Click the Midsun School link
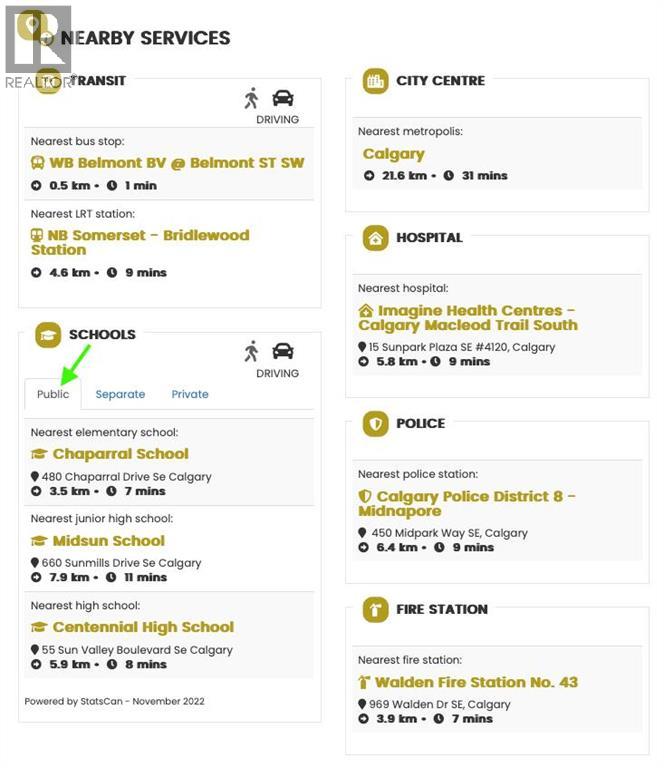 coord(108,541)
